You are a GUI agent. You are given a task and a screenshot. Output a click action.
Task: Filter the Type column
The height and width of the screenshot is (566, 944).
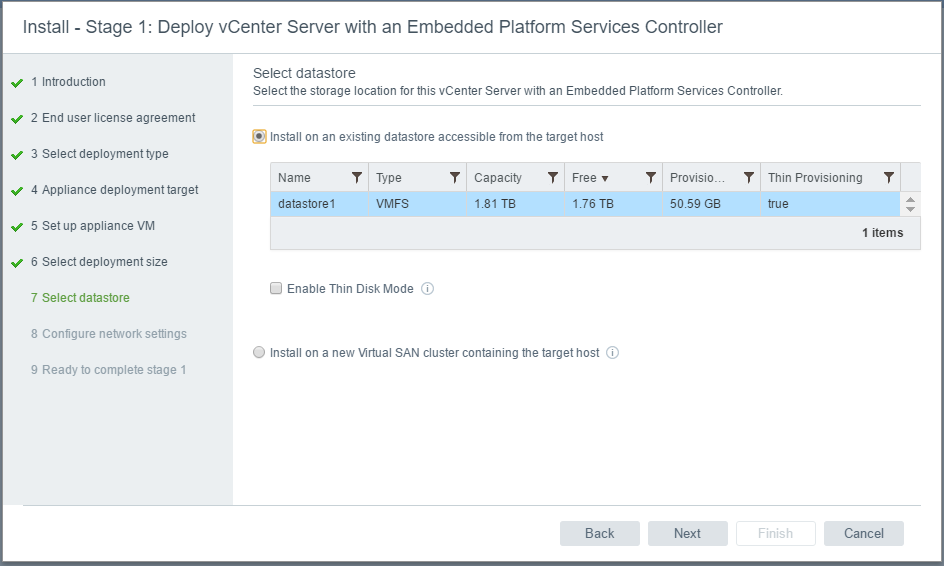coord(455,178)
